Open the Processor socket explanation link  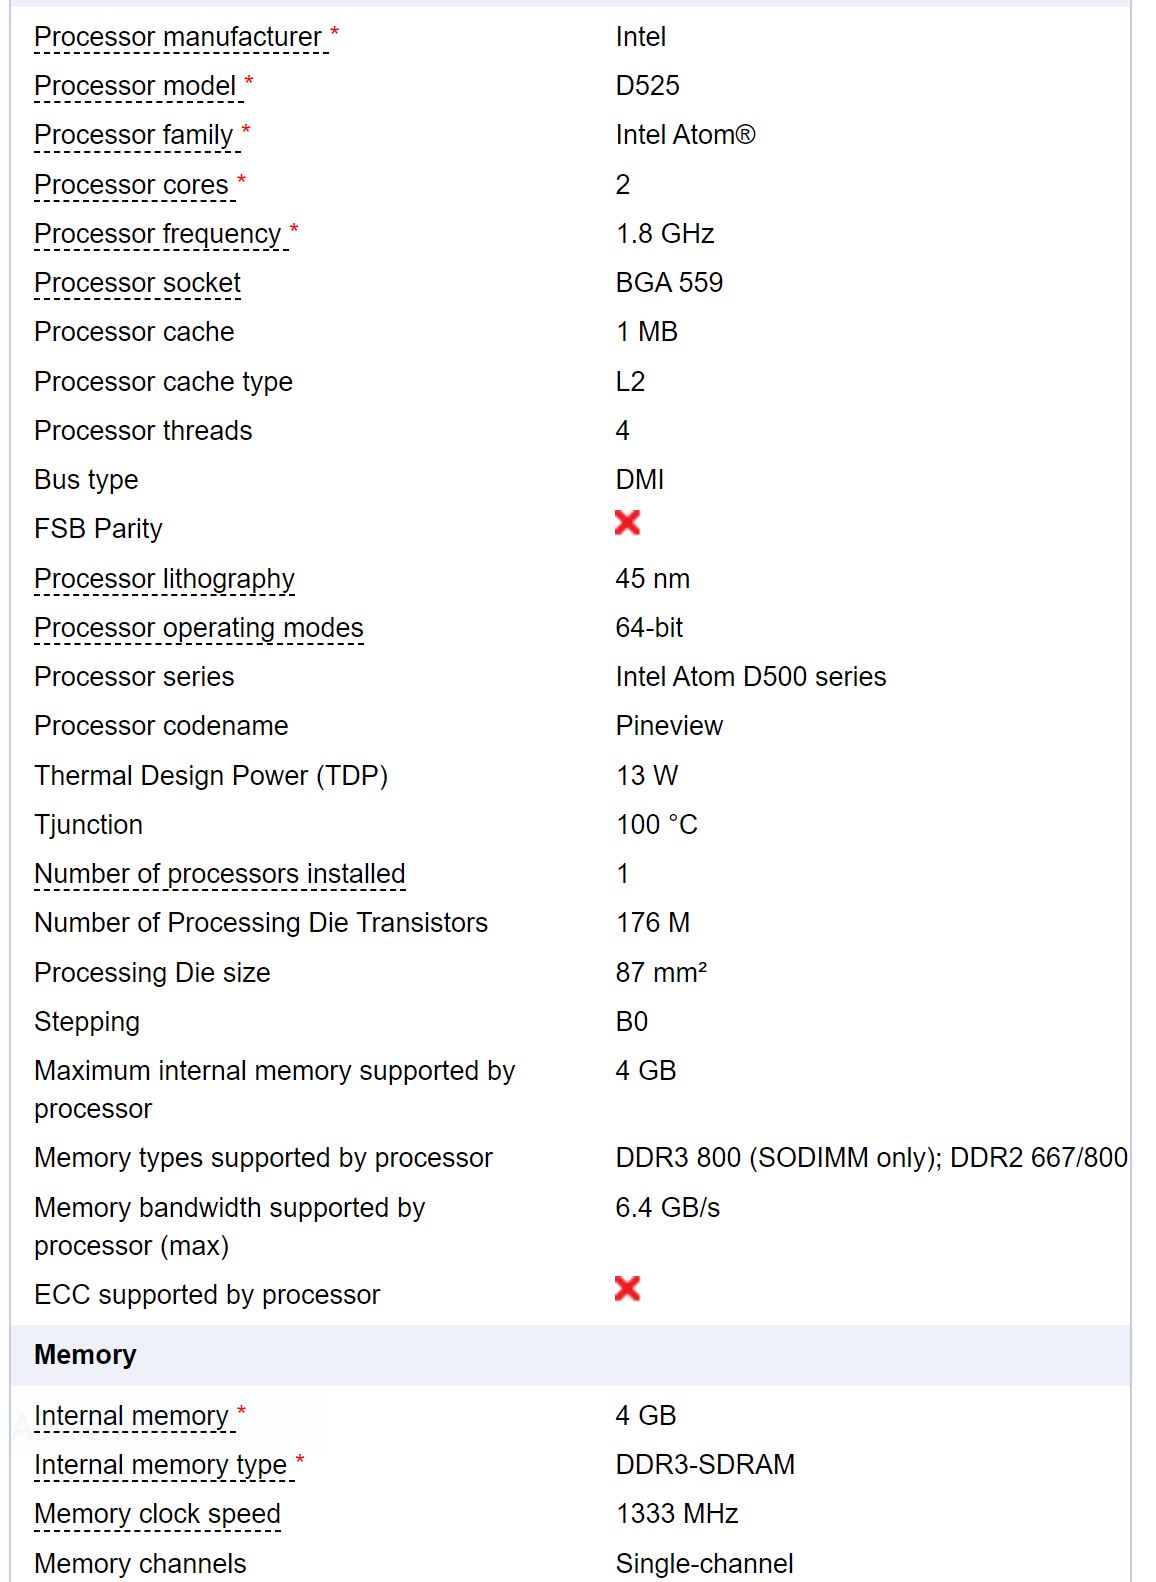point(138,283)
